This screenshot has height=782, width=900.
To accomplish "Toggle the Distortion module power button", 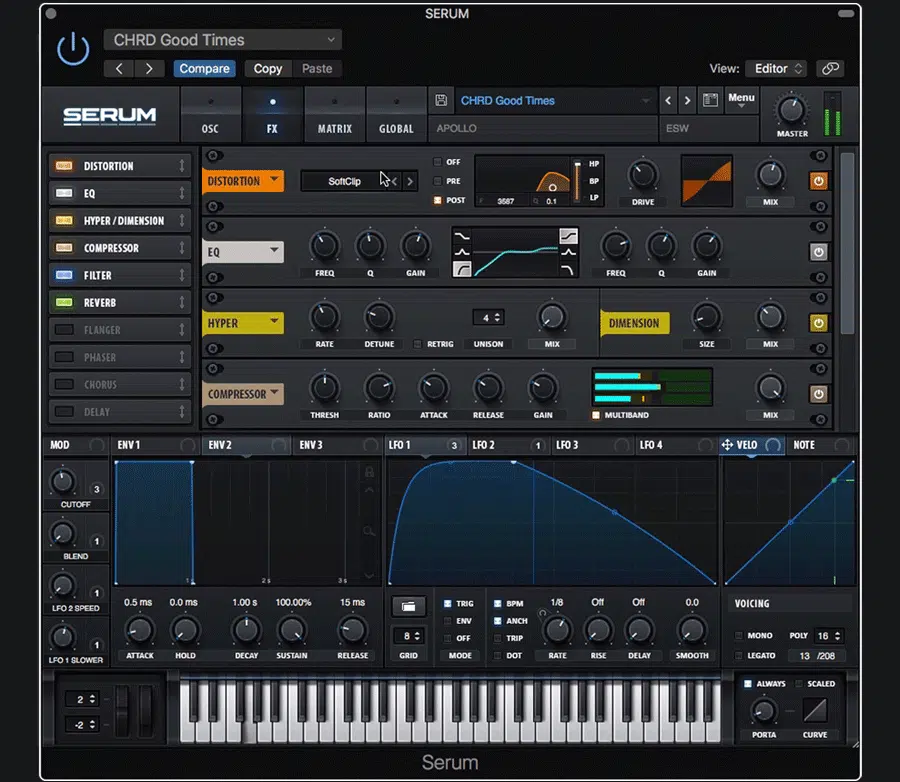I will 818,181.
